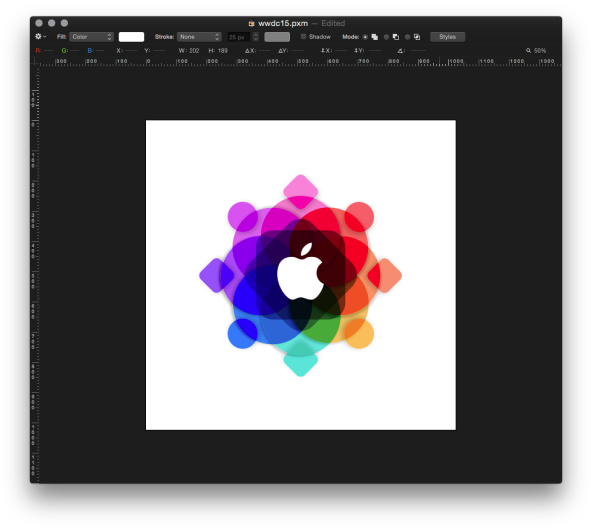Open the Stroke None dropdown
This screenshot has height=528, width=591.
point(199,37)
